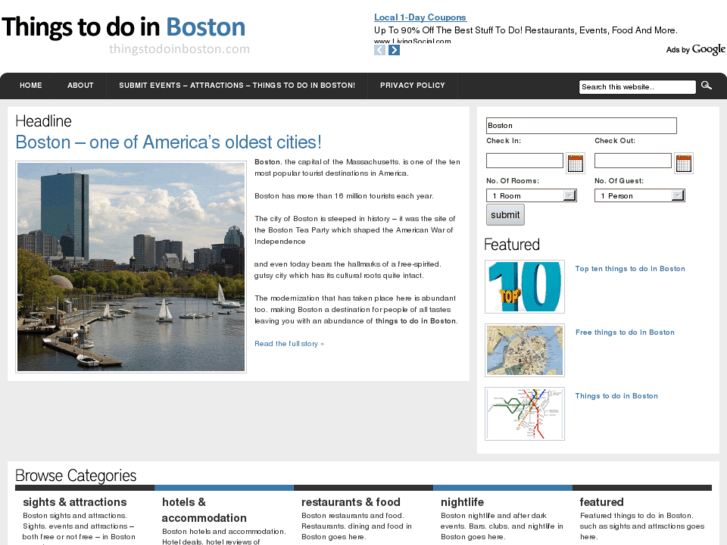Open sights & attractions category
This screenshot has height=545, width=727.
[75, 502]
